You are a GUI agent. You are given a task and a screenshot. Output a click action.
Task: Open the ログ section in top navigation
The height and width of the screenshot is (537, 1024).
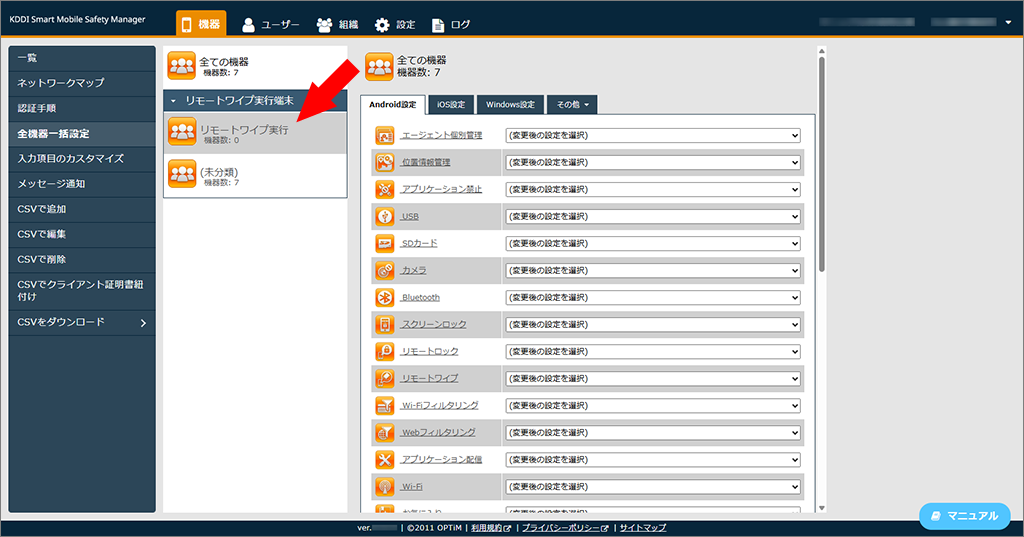tap(451, 25)
